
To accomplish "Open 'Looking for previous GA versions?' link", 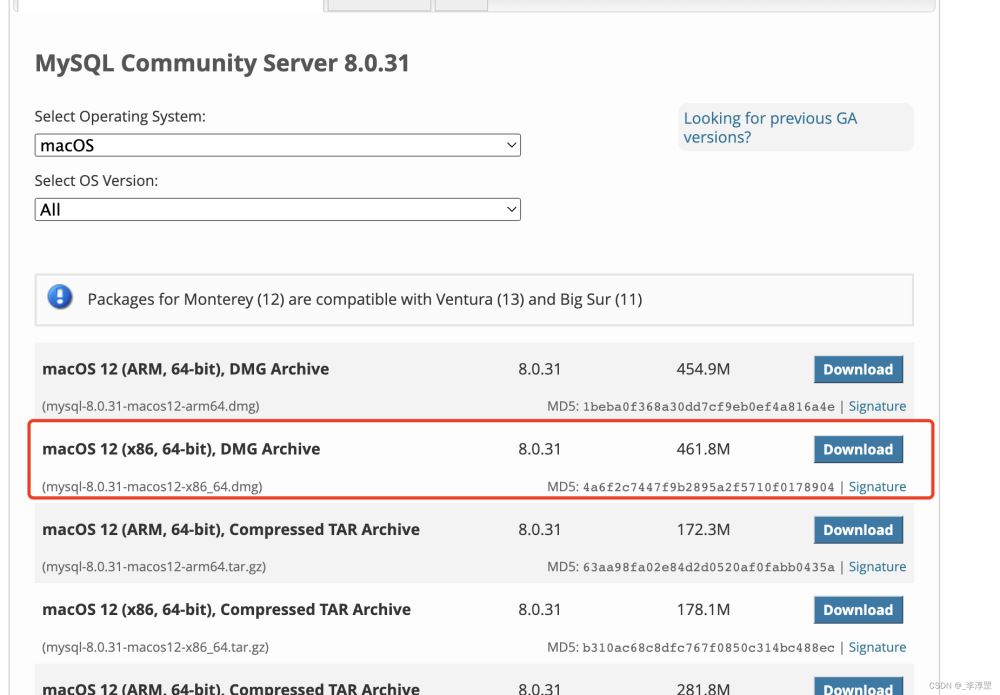I will pos(769,128).
